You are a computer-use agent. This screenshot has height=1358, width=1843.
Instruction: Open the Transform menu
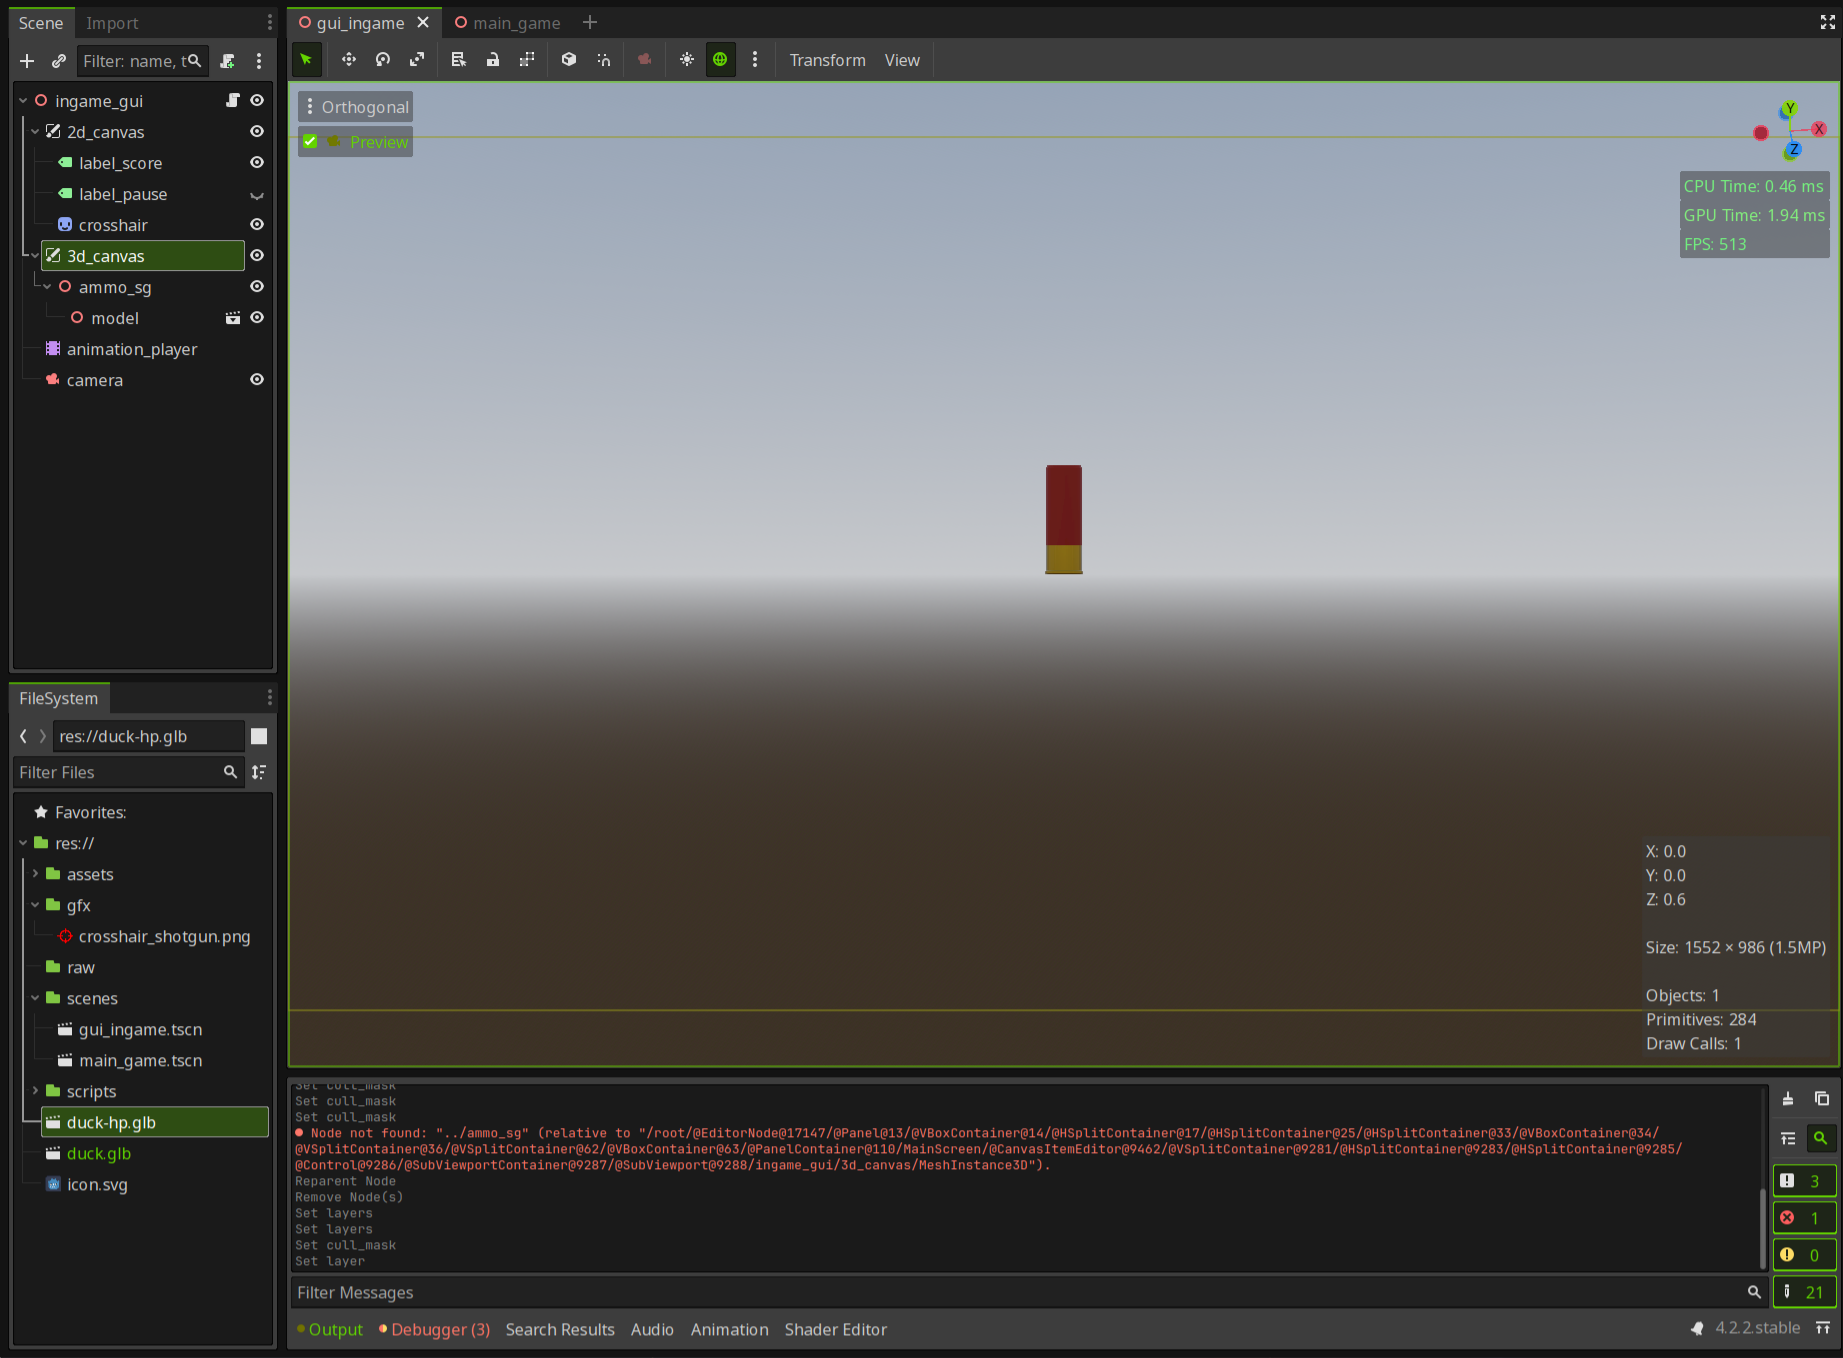point(827,60)
